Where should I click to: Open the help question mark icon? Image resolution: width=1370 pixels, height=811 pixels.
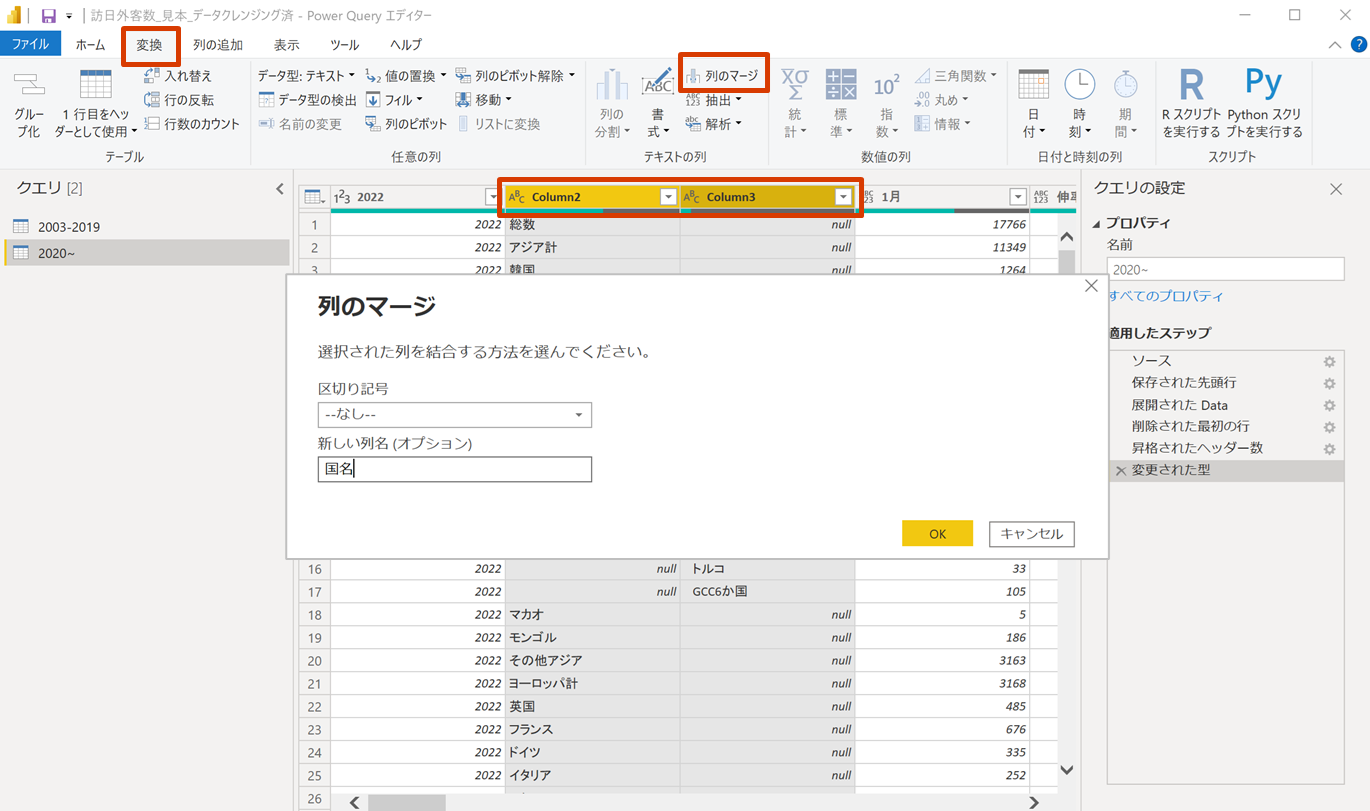[1358, 44]
